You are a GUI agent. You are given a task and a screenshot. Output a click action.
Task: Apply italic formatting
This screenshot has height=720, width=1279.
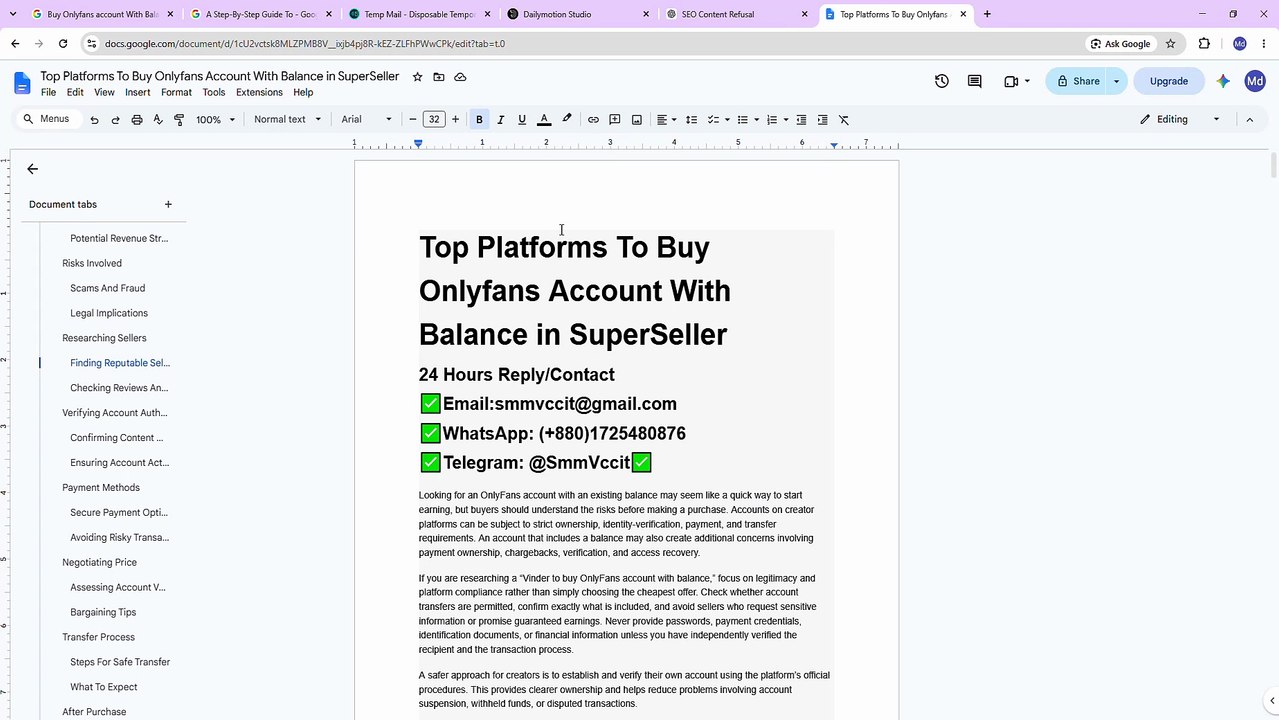click(500, 120)
